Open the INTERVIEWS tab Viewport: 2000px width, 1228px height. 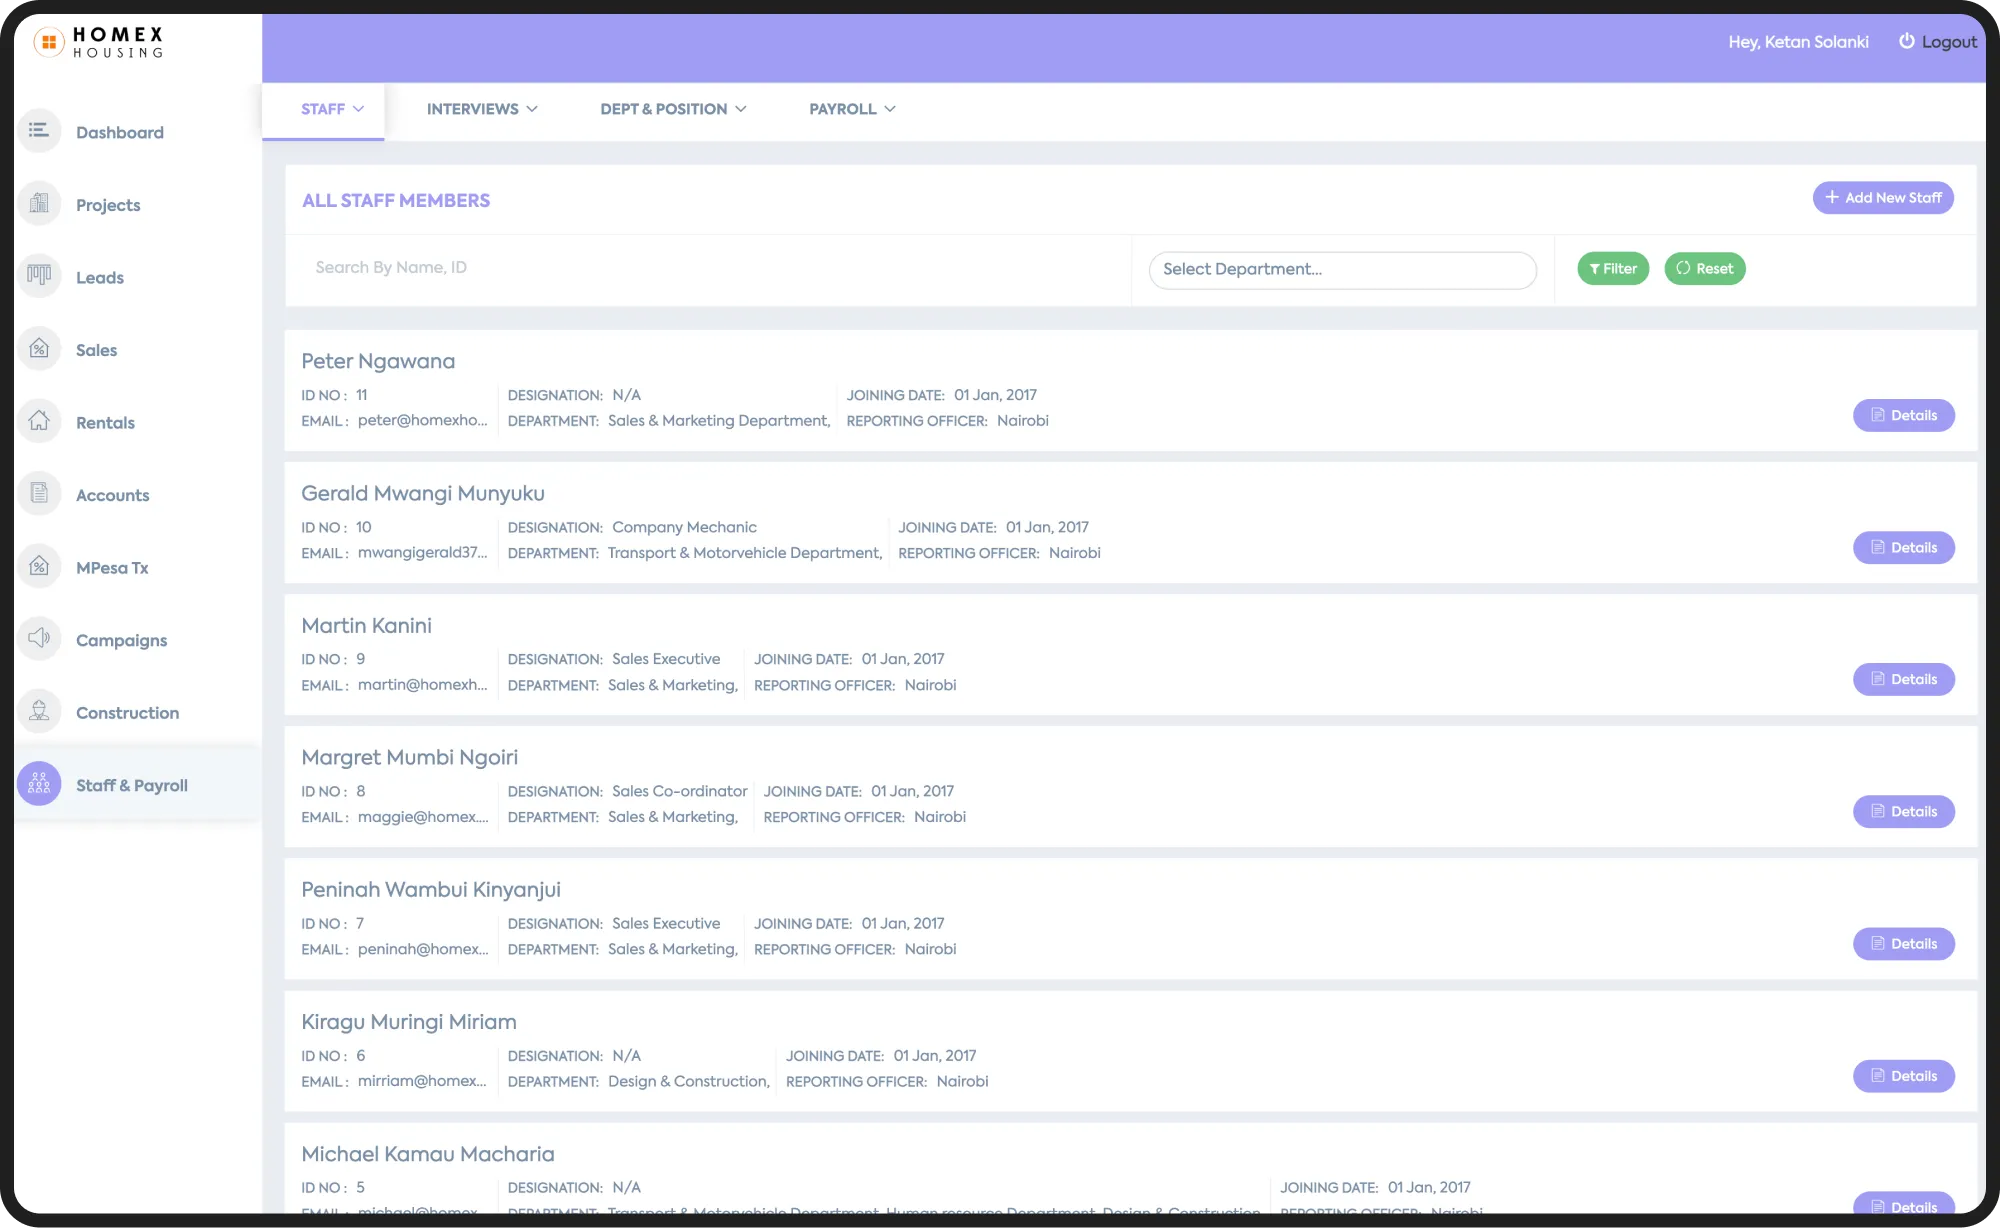[x=482, y=110]
